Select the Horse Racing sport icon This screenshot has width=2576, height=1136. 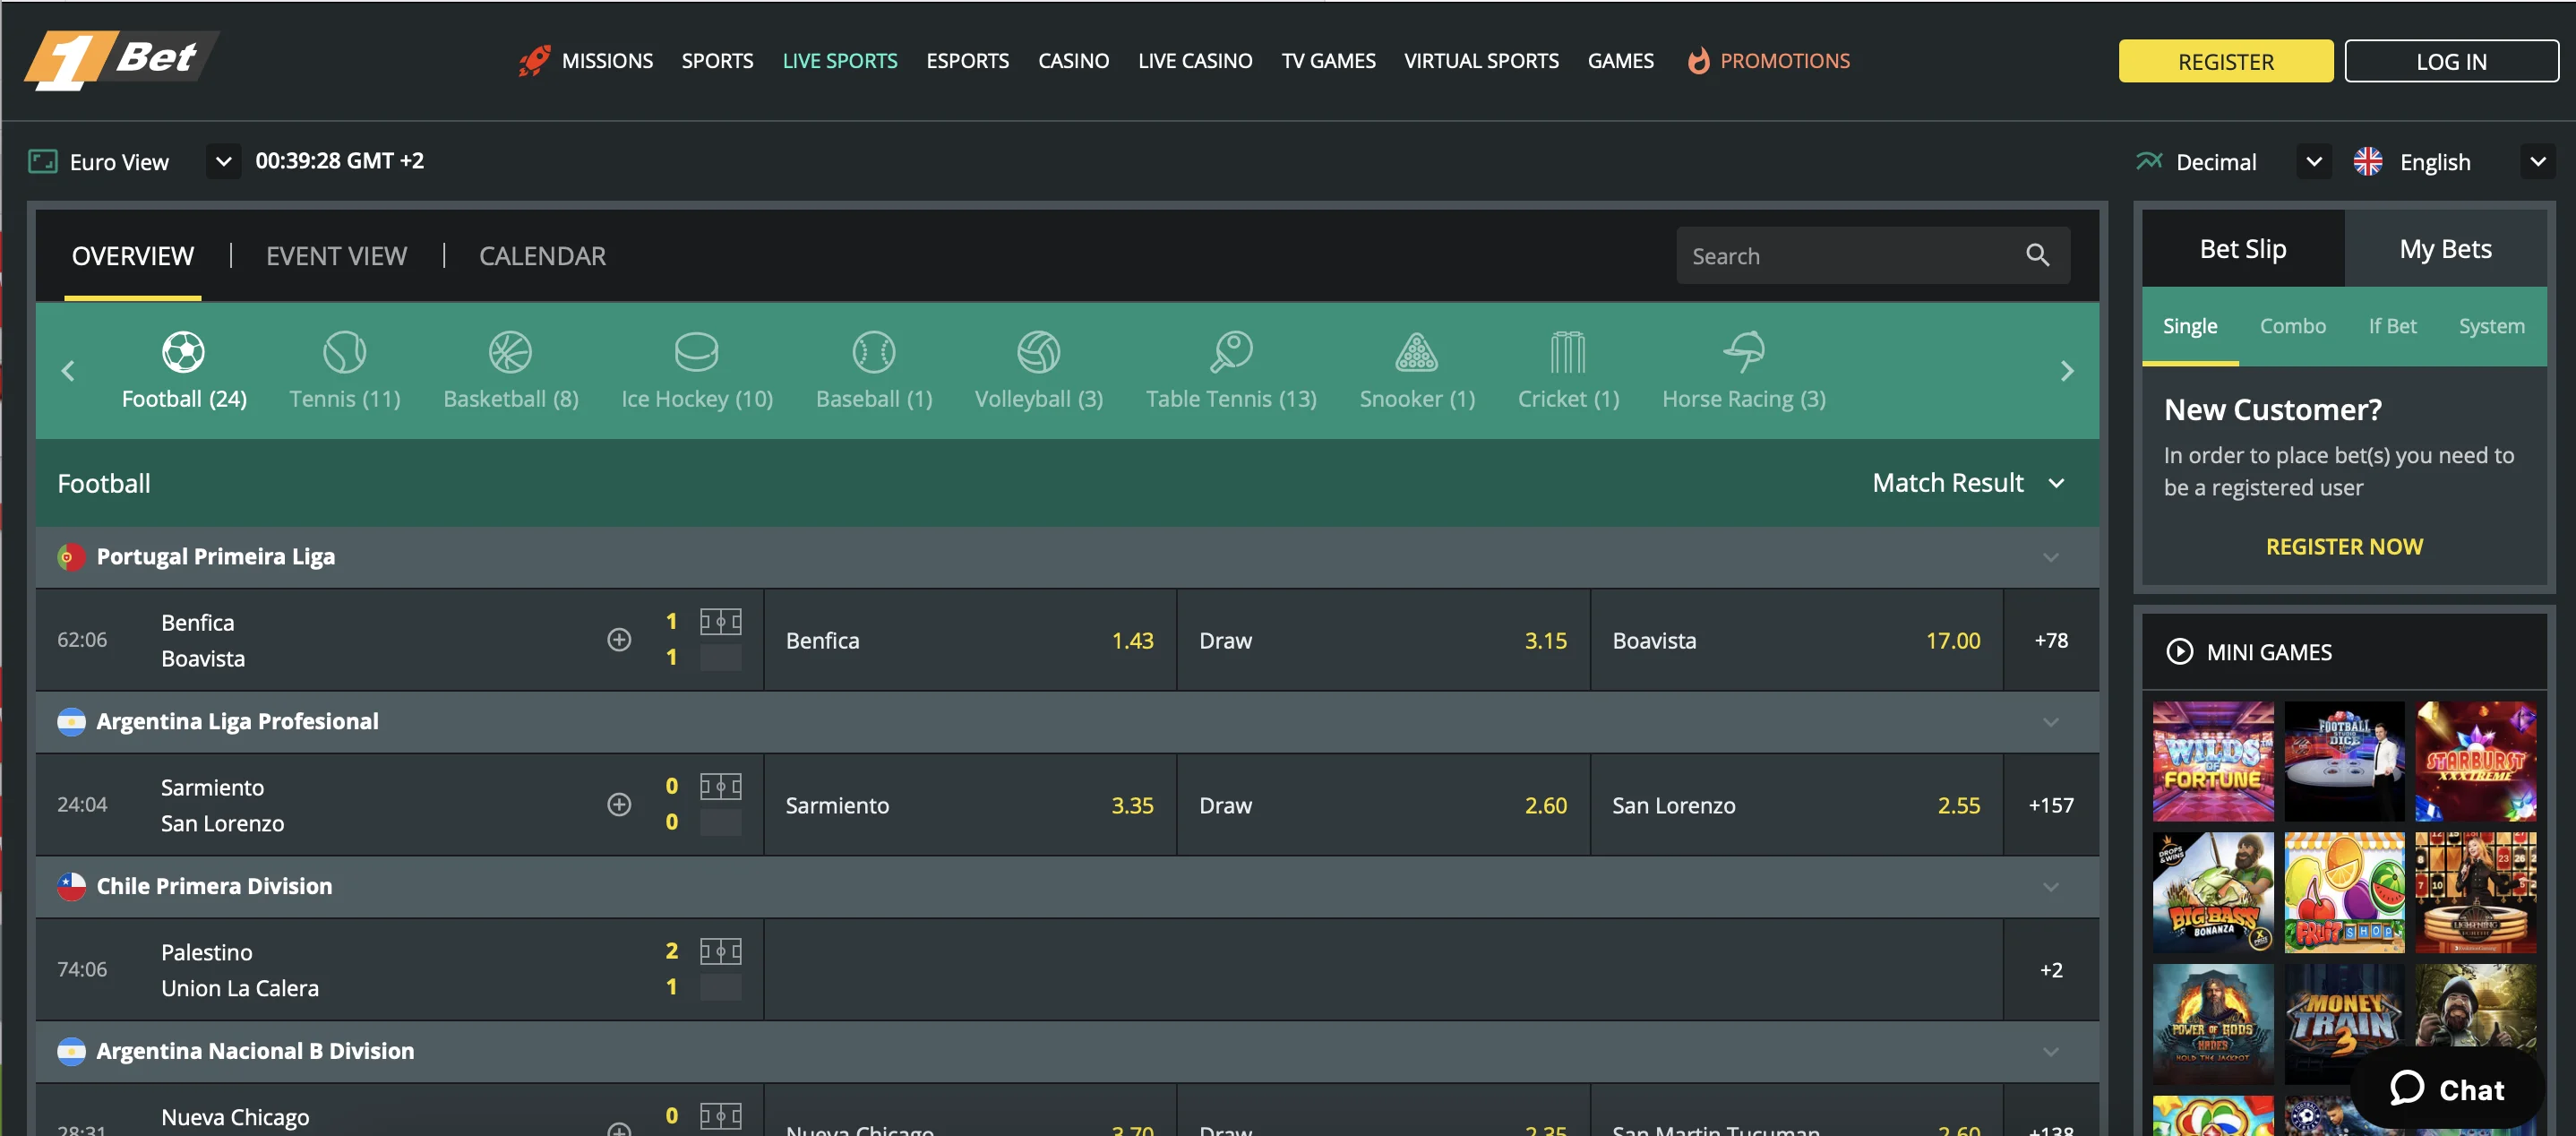tap(1744, 351)
